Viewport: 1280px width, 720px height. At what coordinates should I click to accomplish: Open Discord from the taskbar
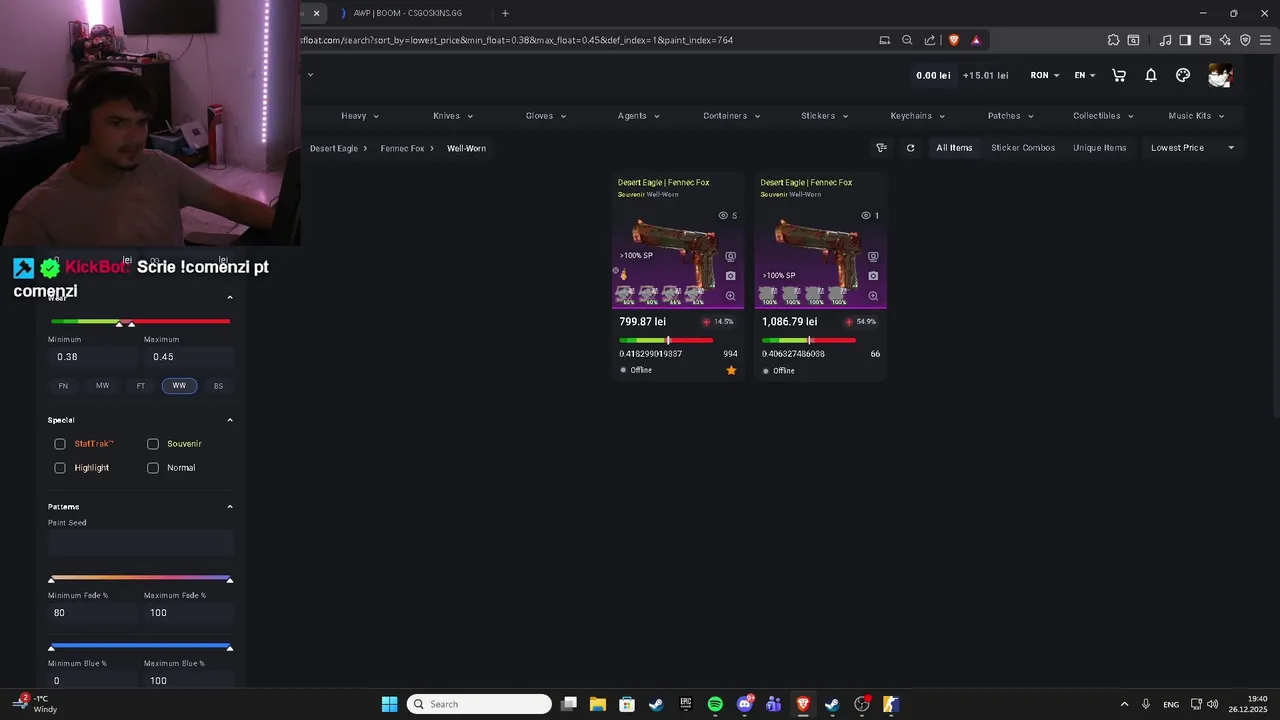(745, 704)
